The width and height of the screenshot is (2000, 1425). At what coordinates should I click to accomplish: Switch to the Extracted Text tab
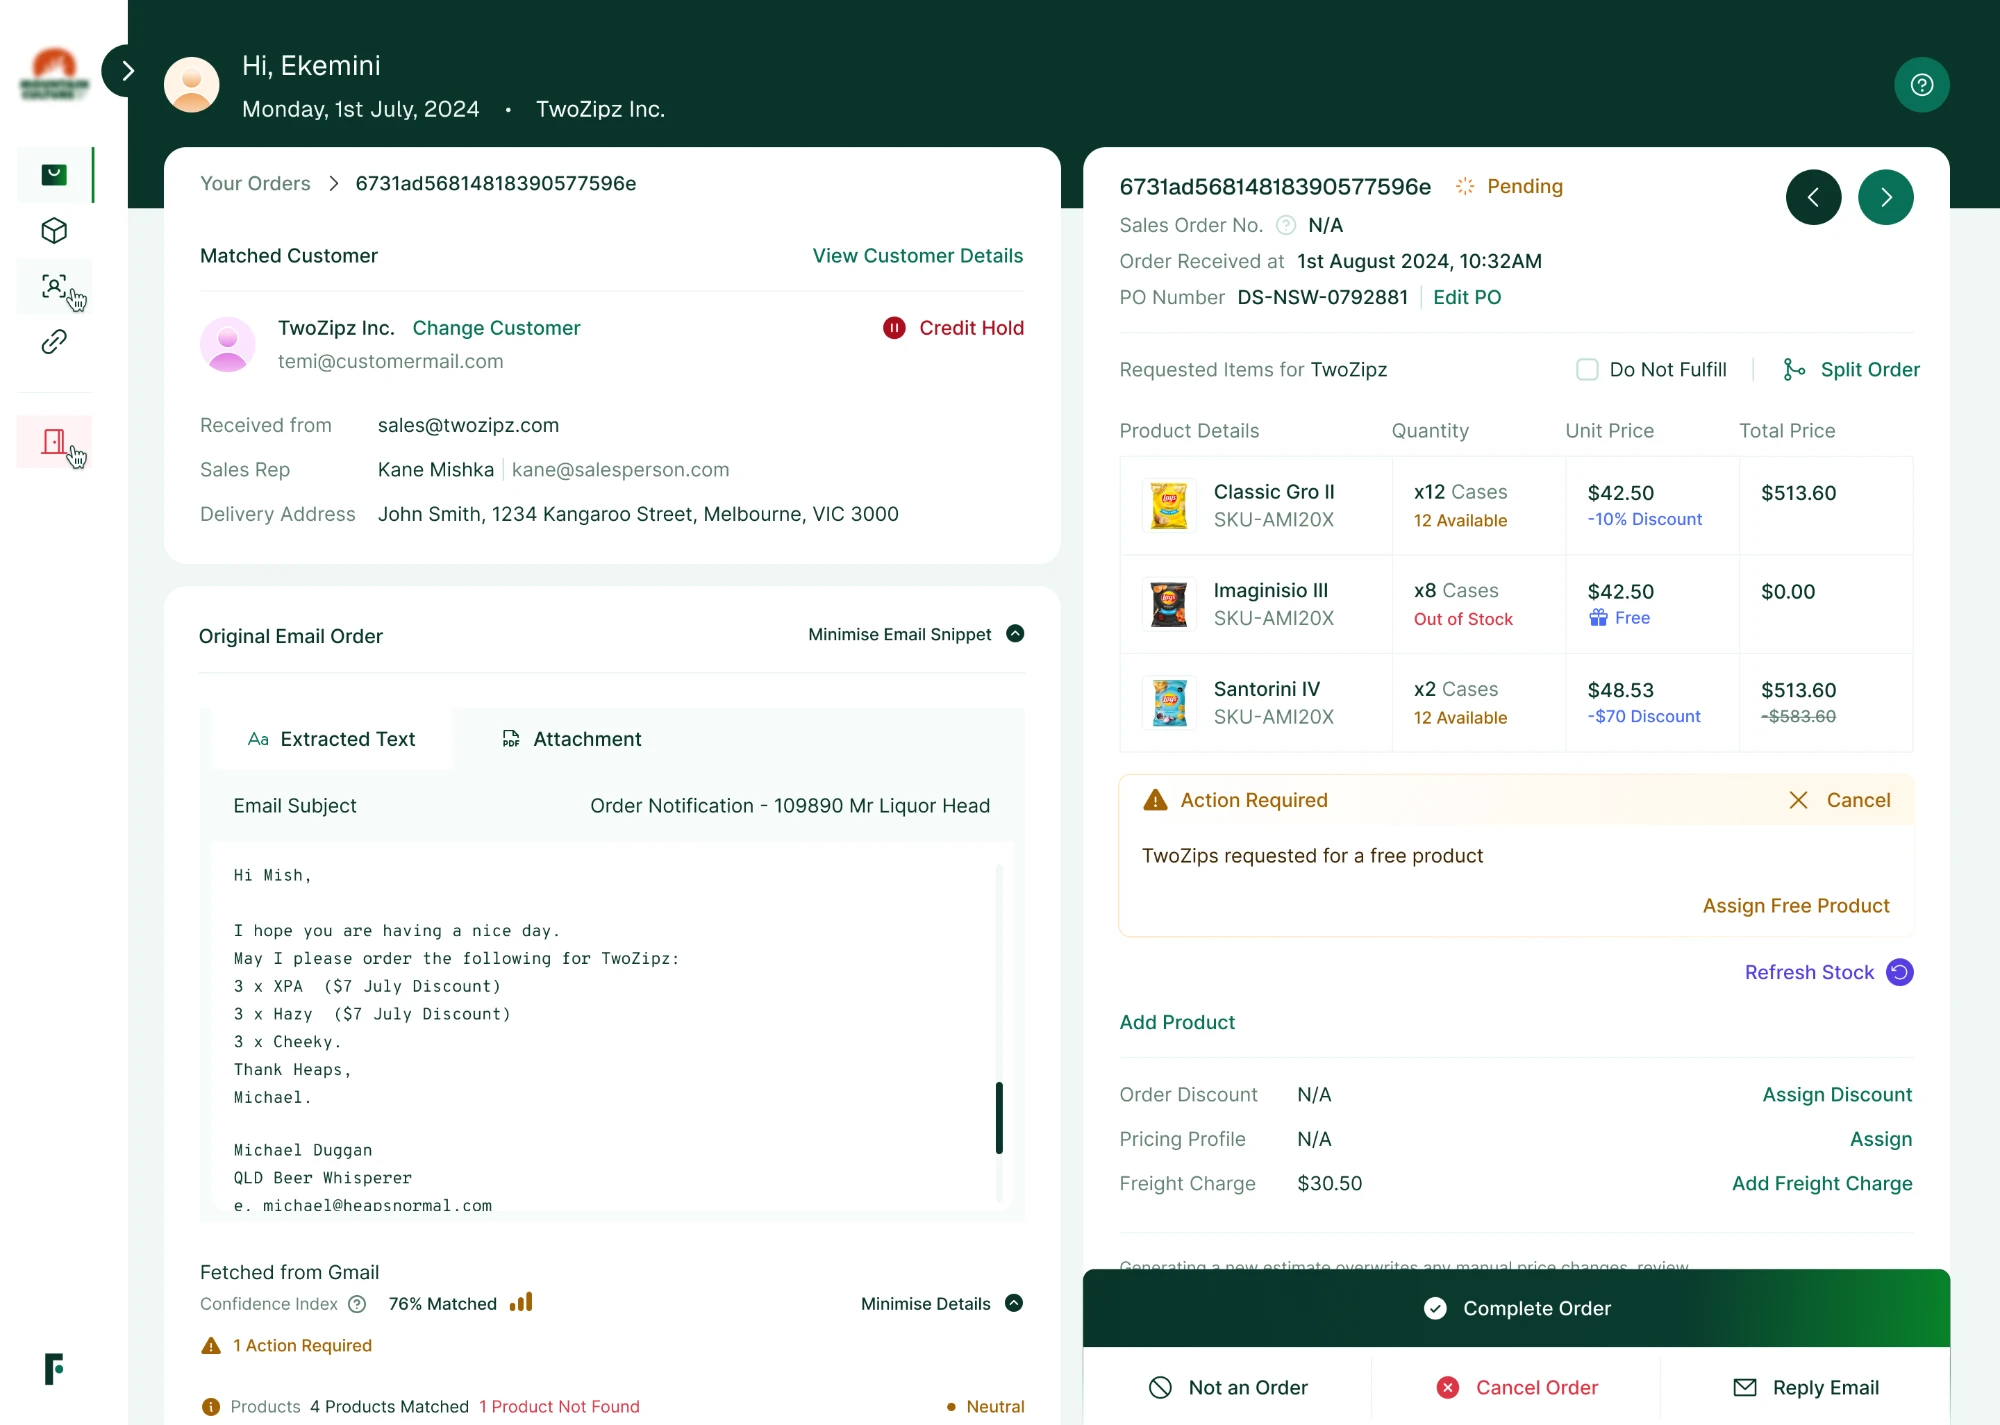(332, 739)
